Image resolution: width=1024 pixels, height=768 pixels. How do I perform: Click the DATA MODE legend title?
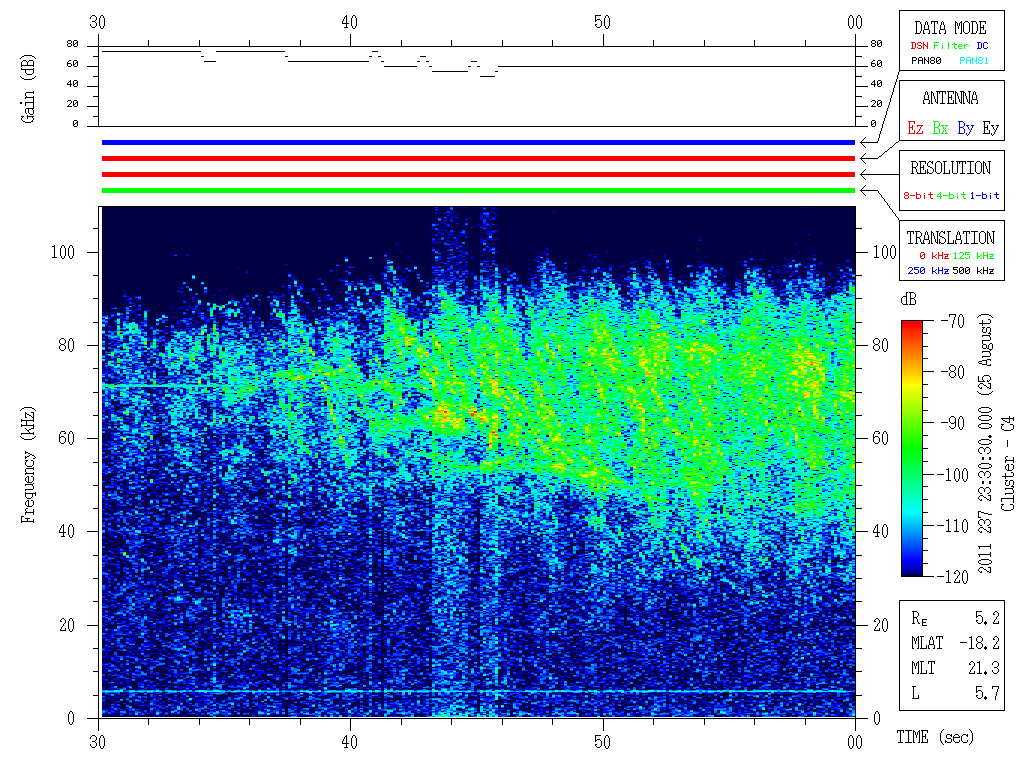click(950, 28)
